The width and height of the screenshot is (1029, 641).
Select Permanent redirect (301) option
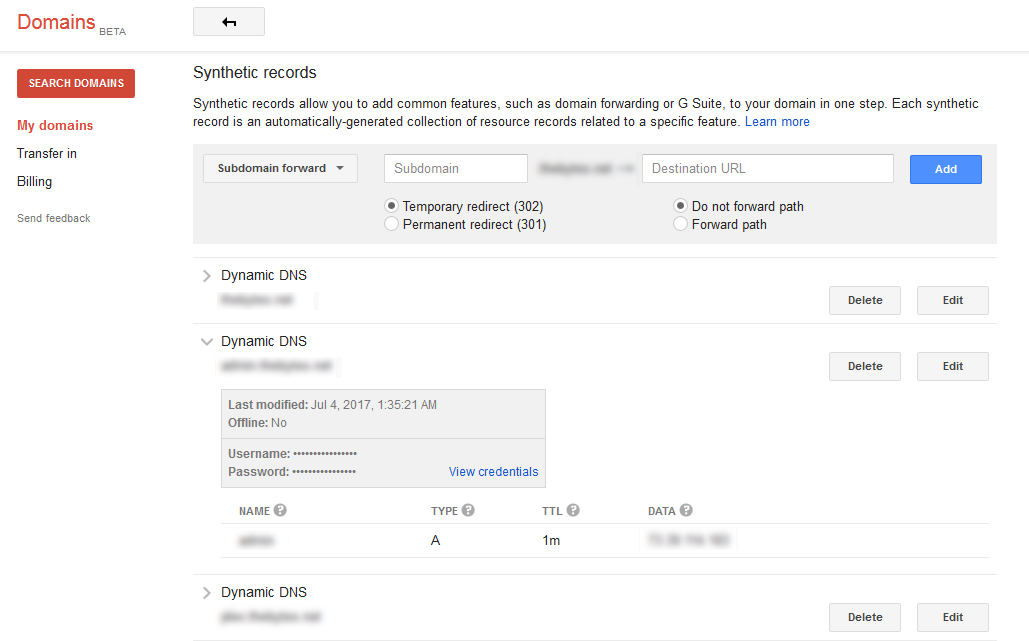click(391, 224)
